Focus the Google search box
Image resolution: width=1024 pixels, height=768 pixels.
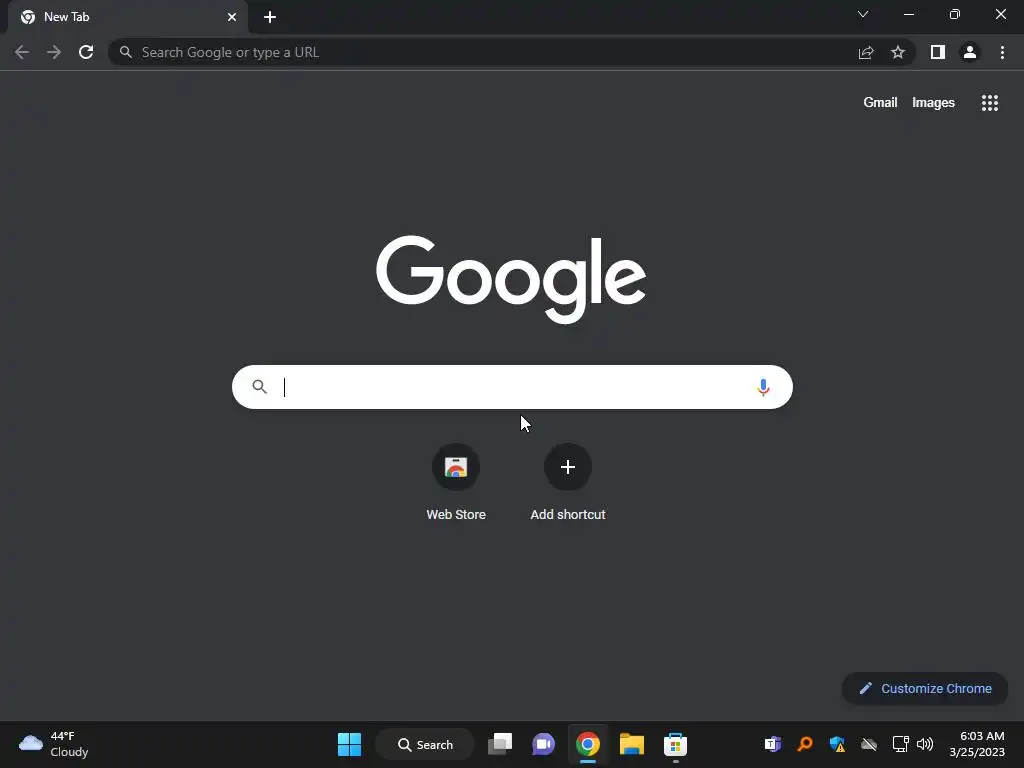tap(512, 387)
